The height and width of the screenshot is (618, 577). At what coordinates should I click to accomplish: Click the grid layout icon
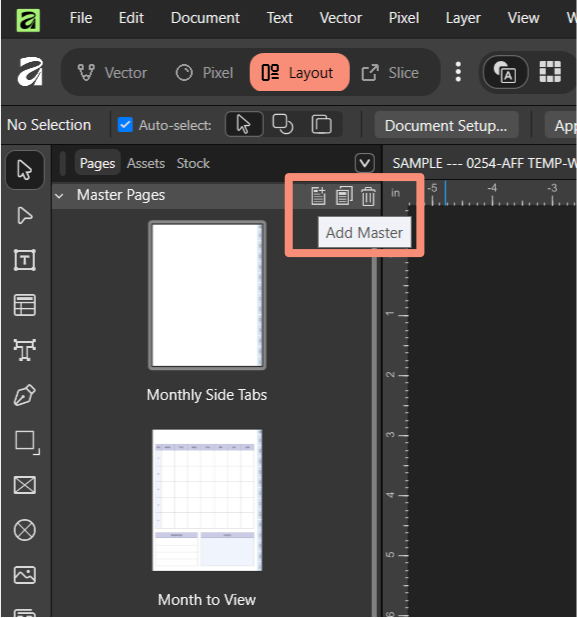(550, 72)
